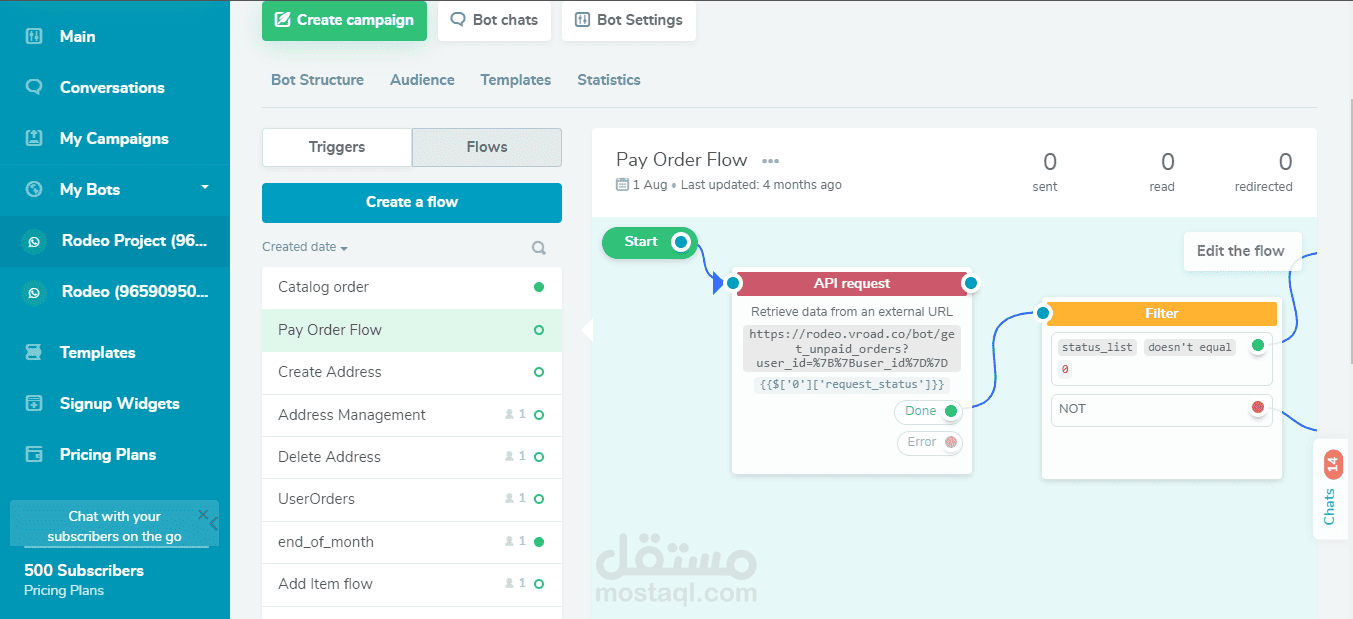Click the unpaid orders API URL text

coord(852,349)
